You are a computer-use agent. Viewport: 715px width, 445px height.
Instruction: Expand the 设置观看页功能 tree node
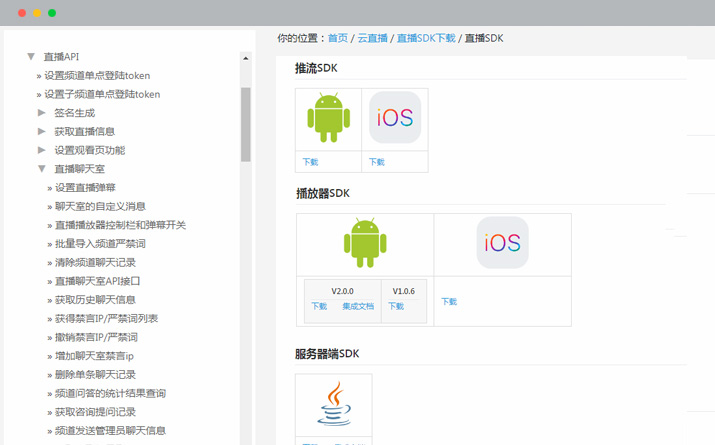coord(42,150)
